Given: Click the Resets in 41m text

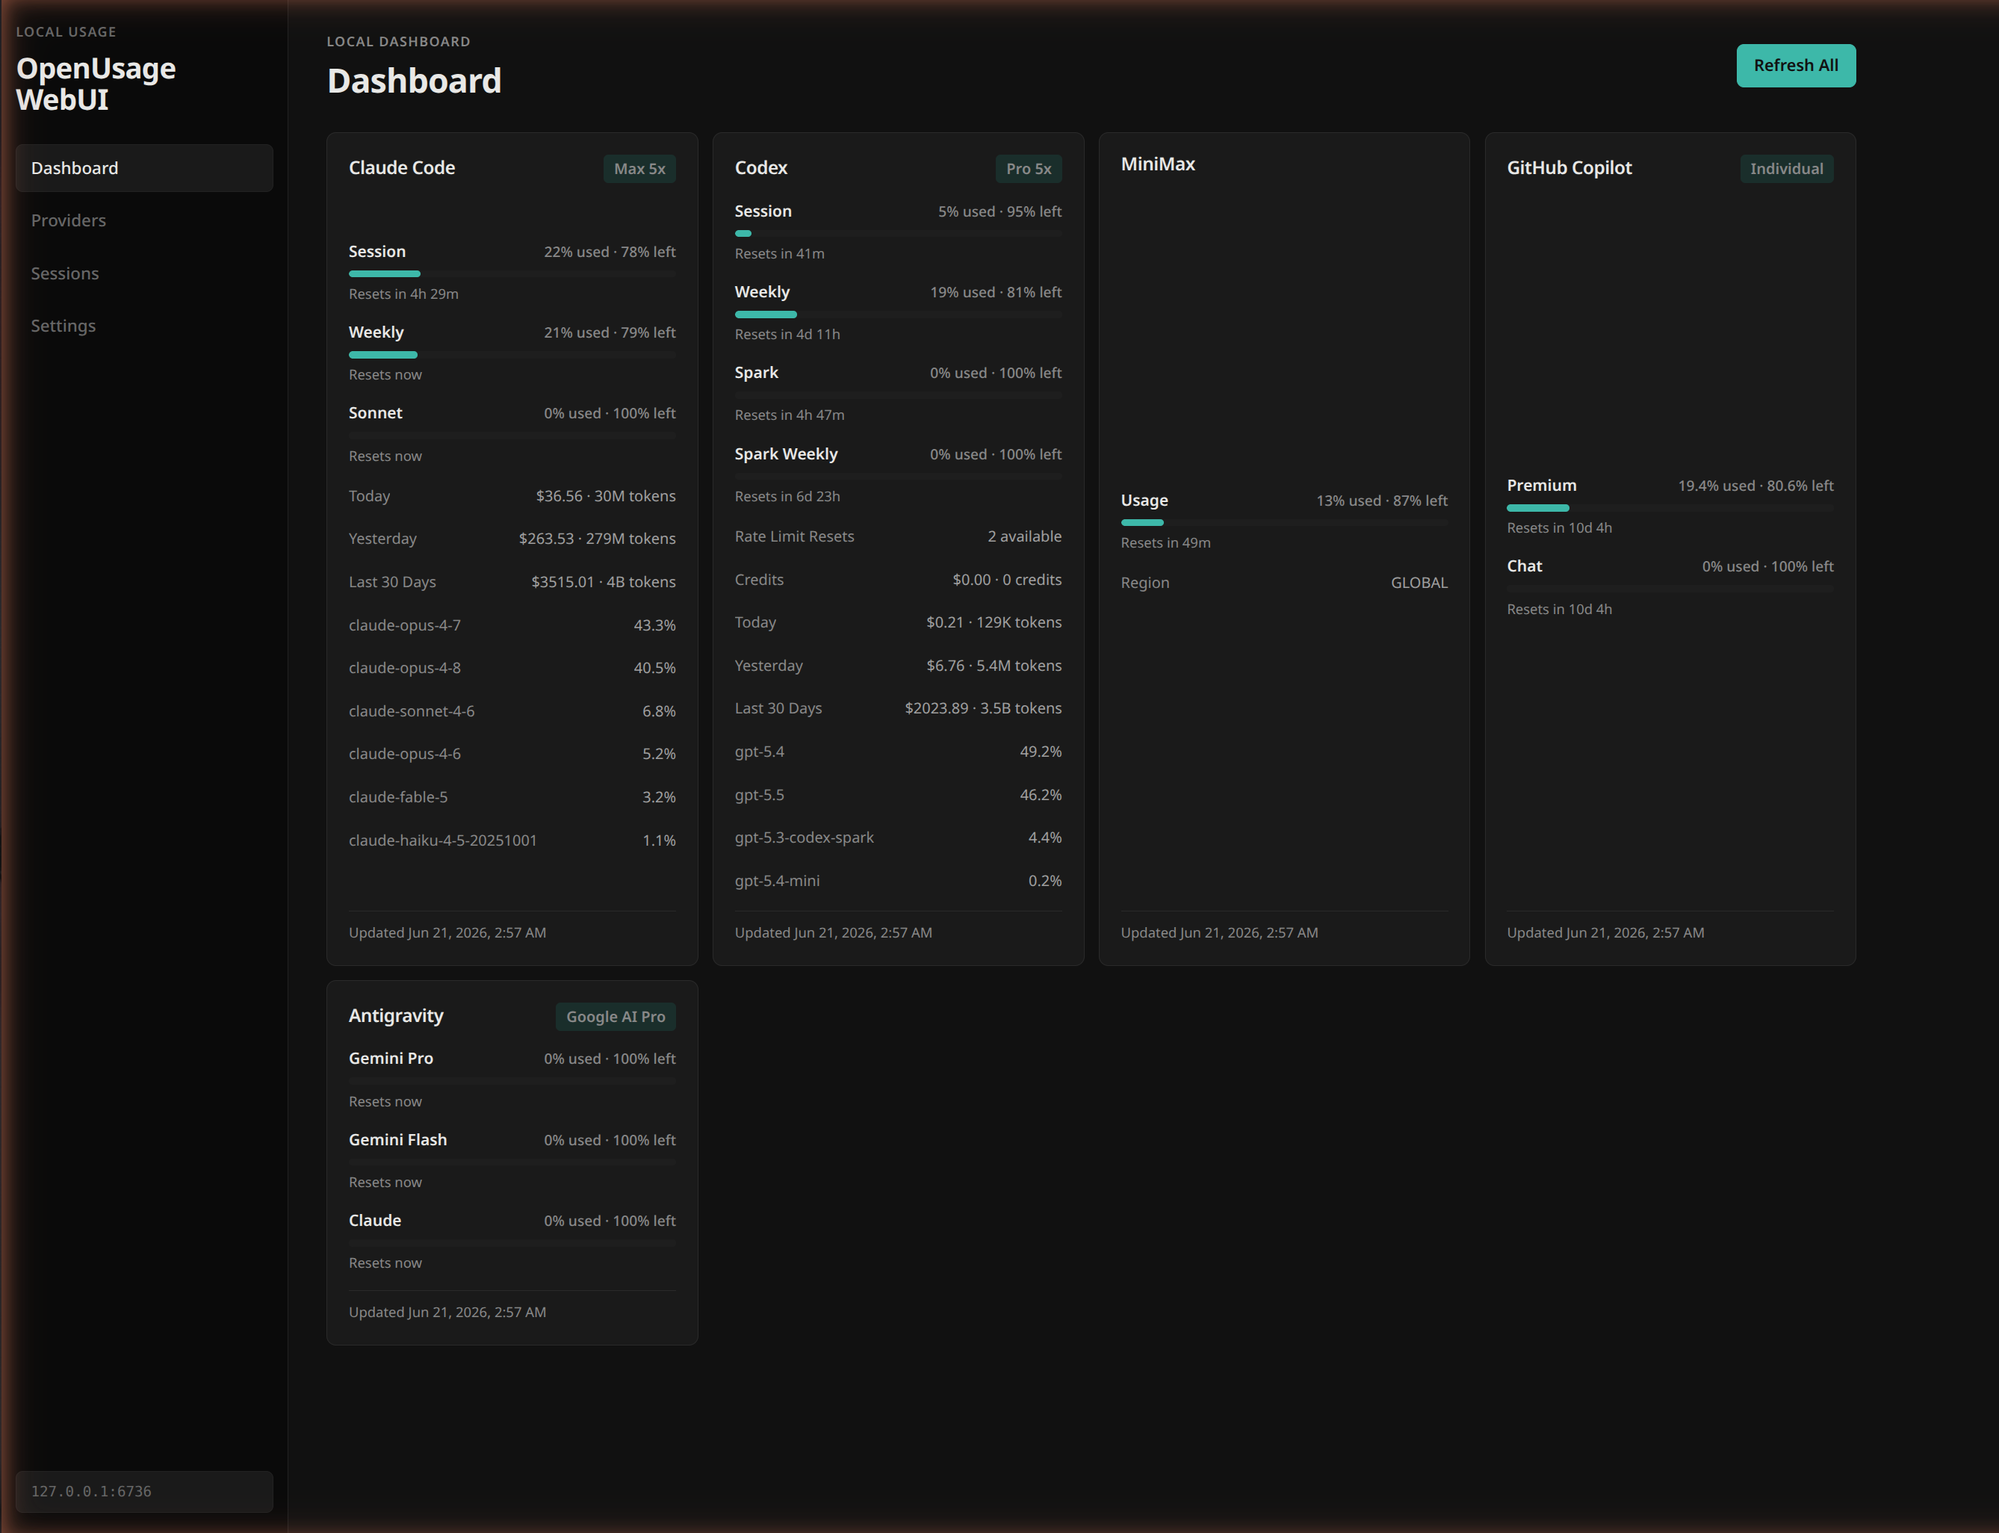Looking at the screenshot, I should tap(780, 254).
